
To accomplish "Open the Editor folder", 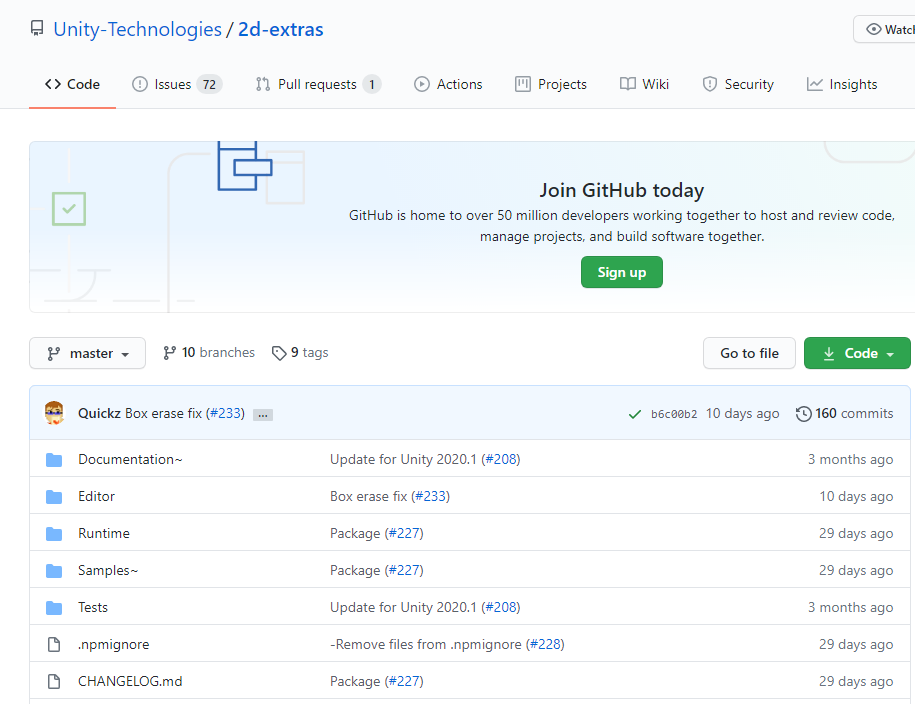I will 96,496.
